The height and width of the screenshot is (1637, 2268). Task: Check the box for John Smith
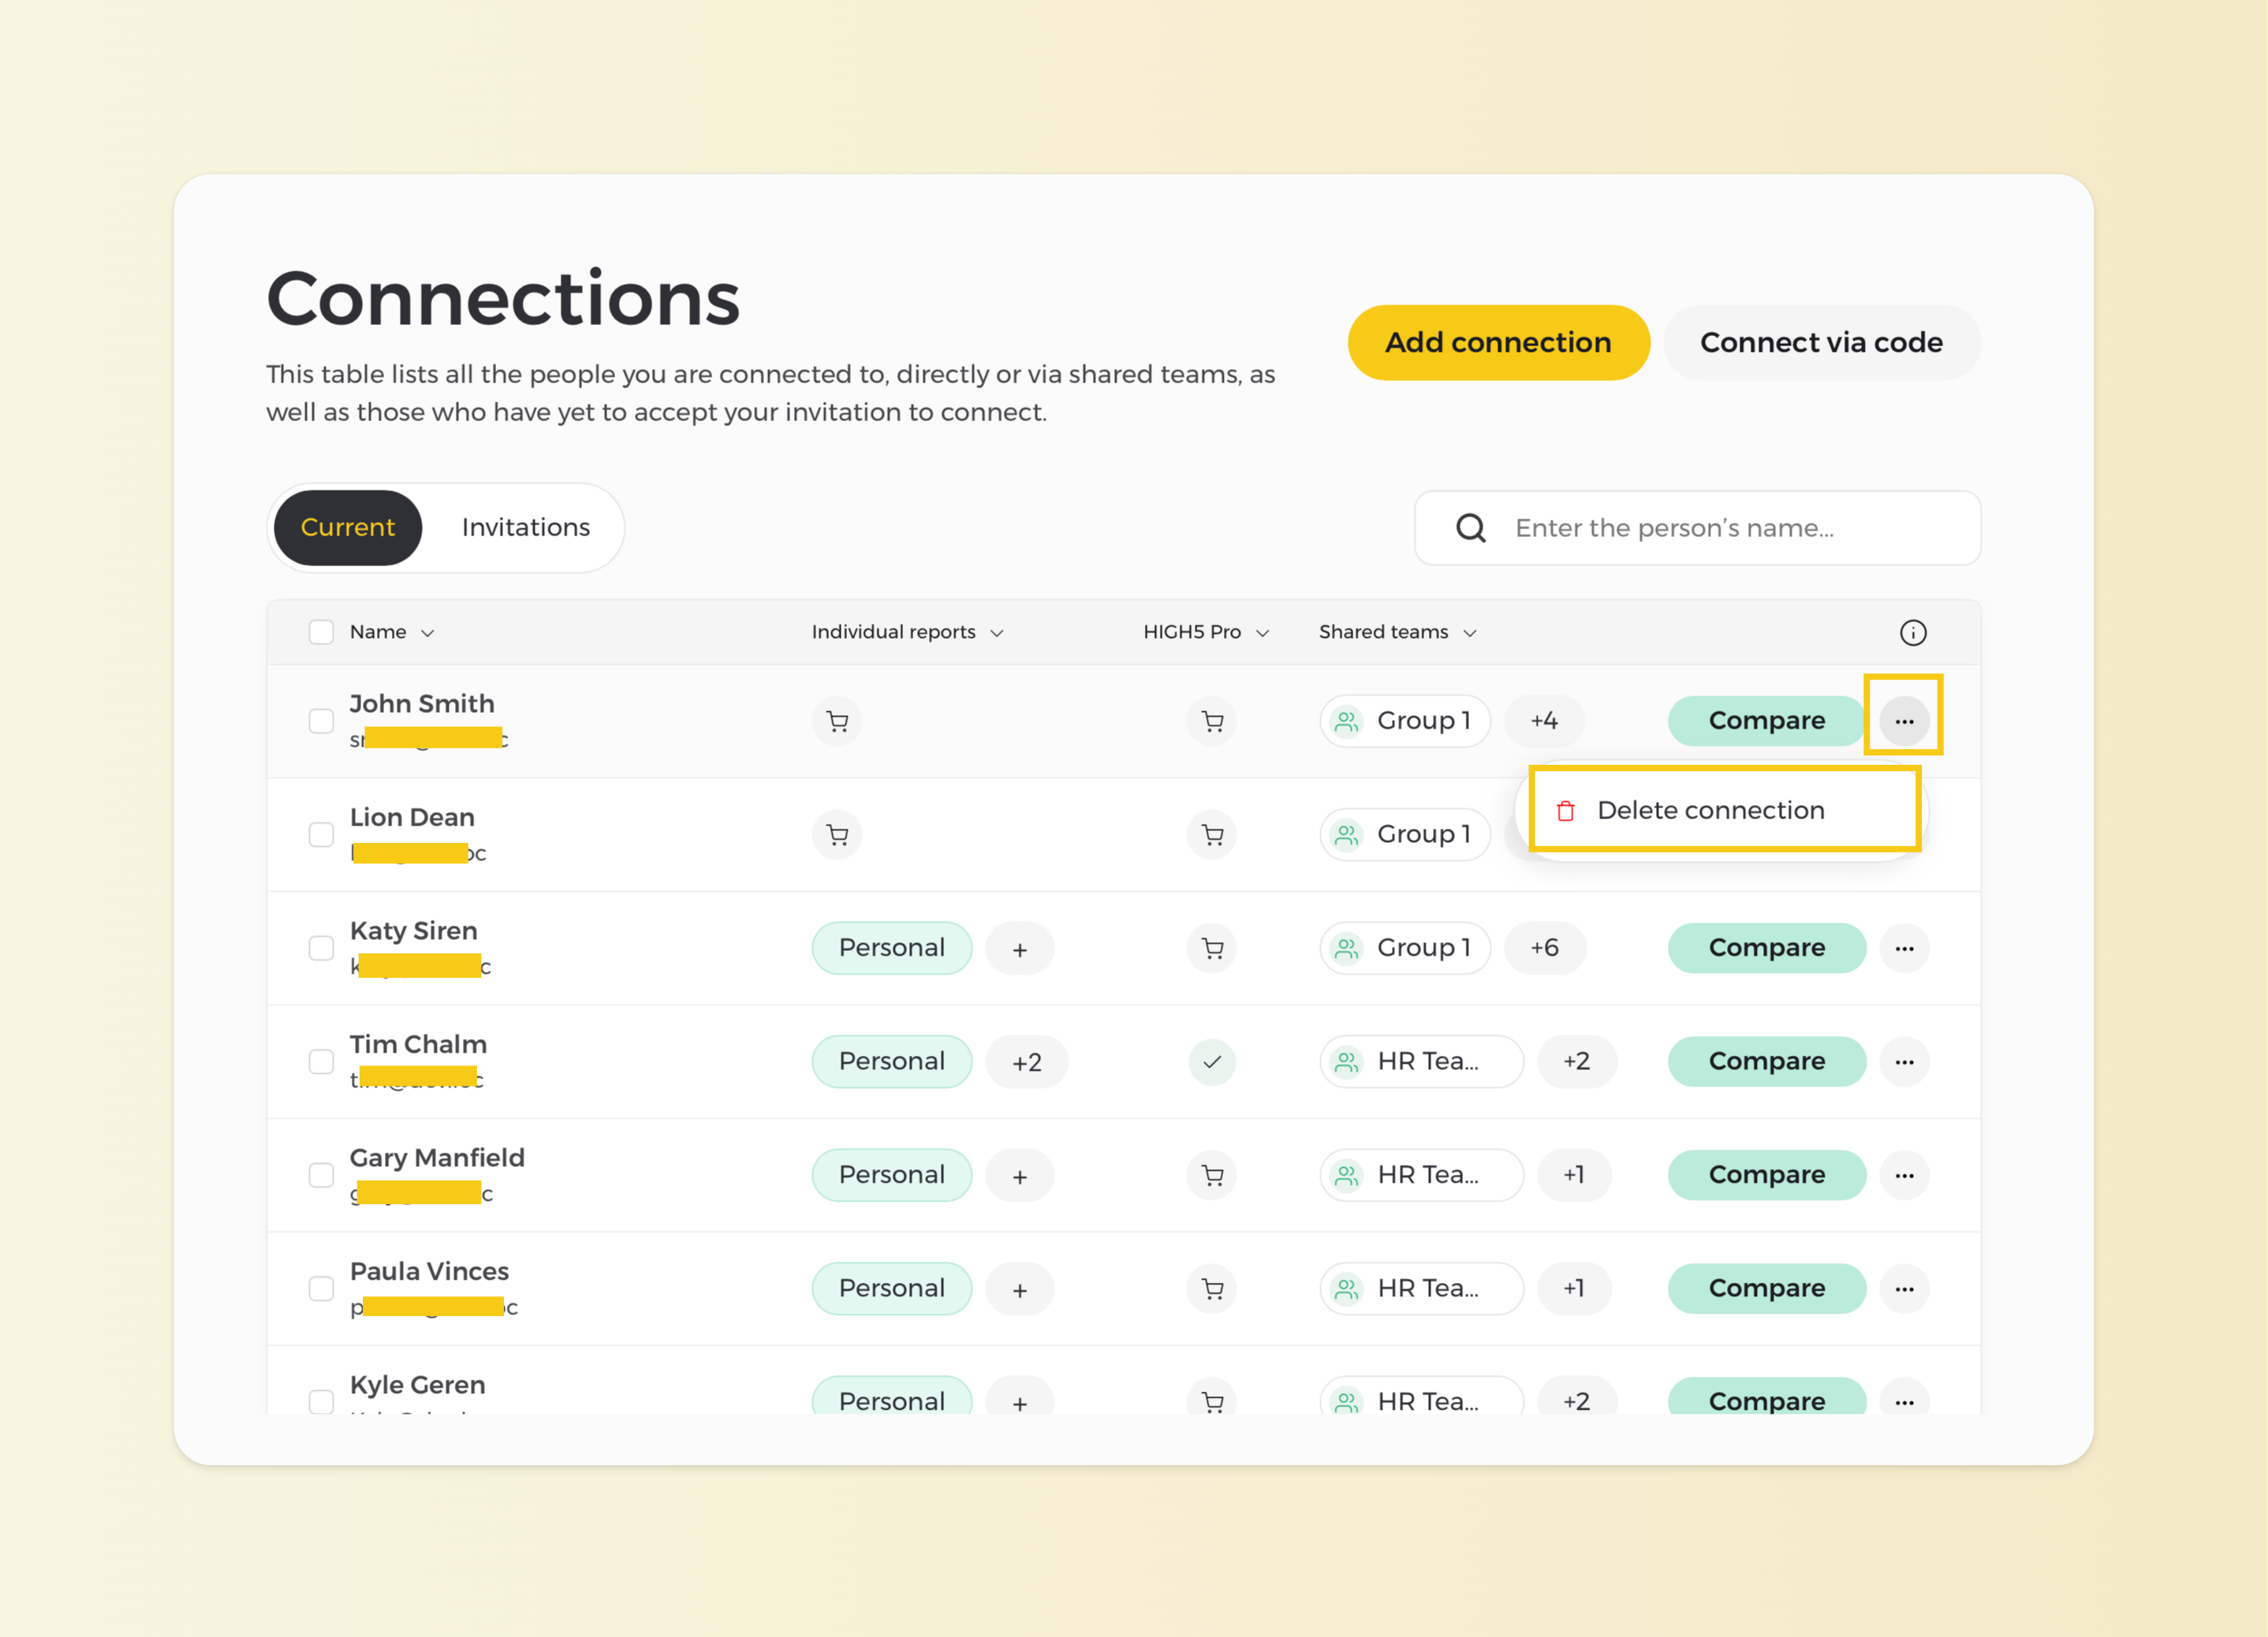[x=321, y=720]
